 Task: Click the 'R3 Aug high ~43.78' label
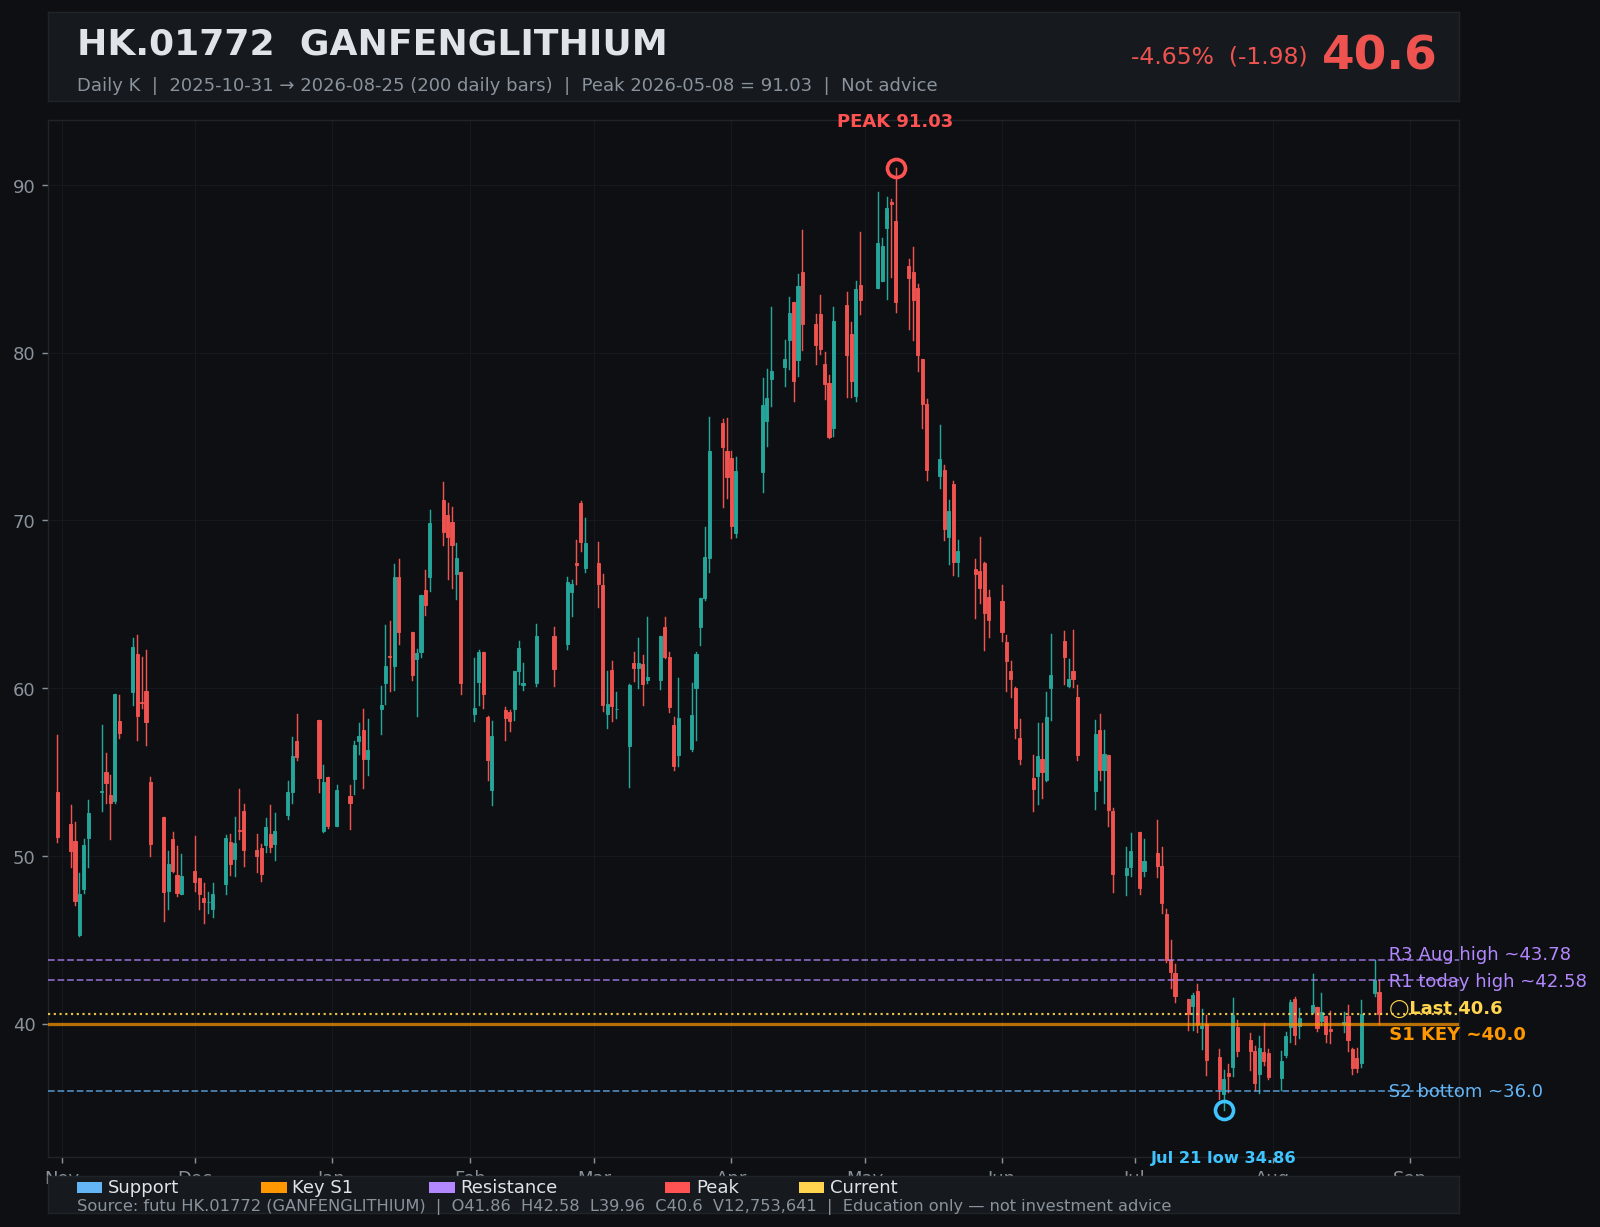pyautogui.click(x=1479, y=954)
